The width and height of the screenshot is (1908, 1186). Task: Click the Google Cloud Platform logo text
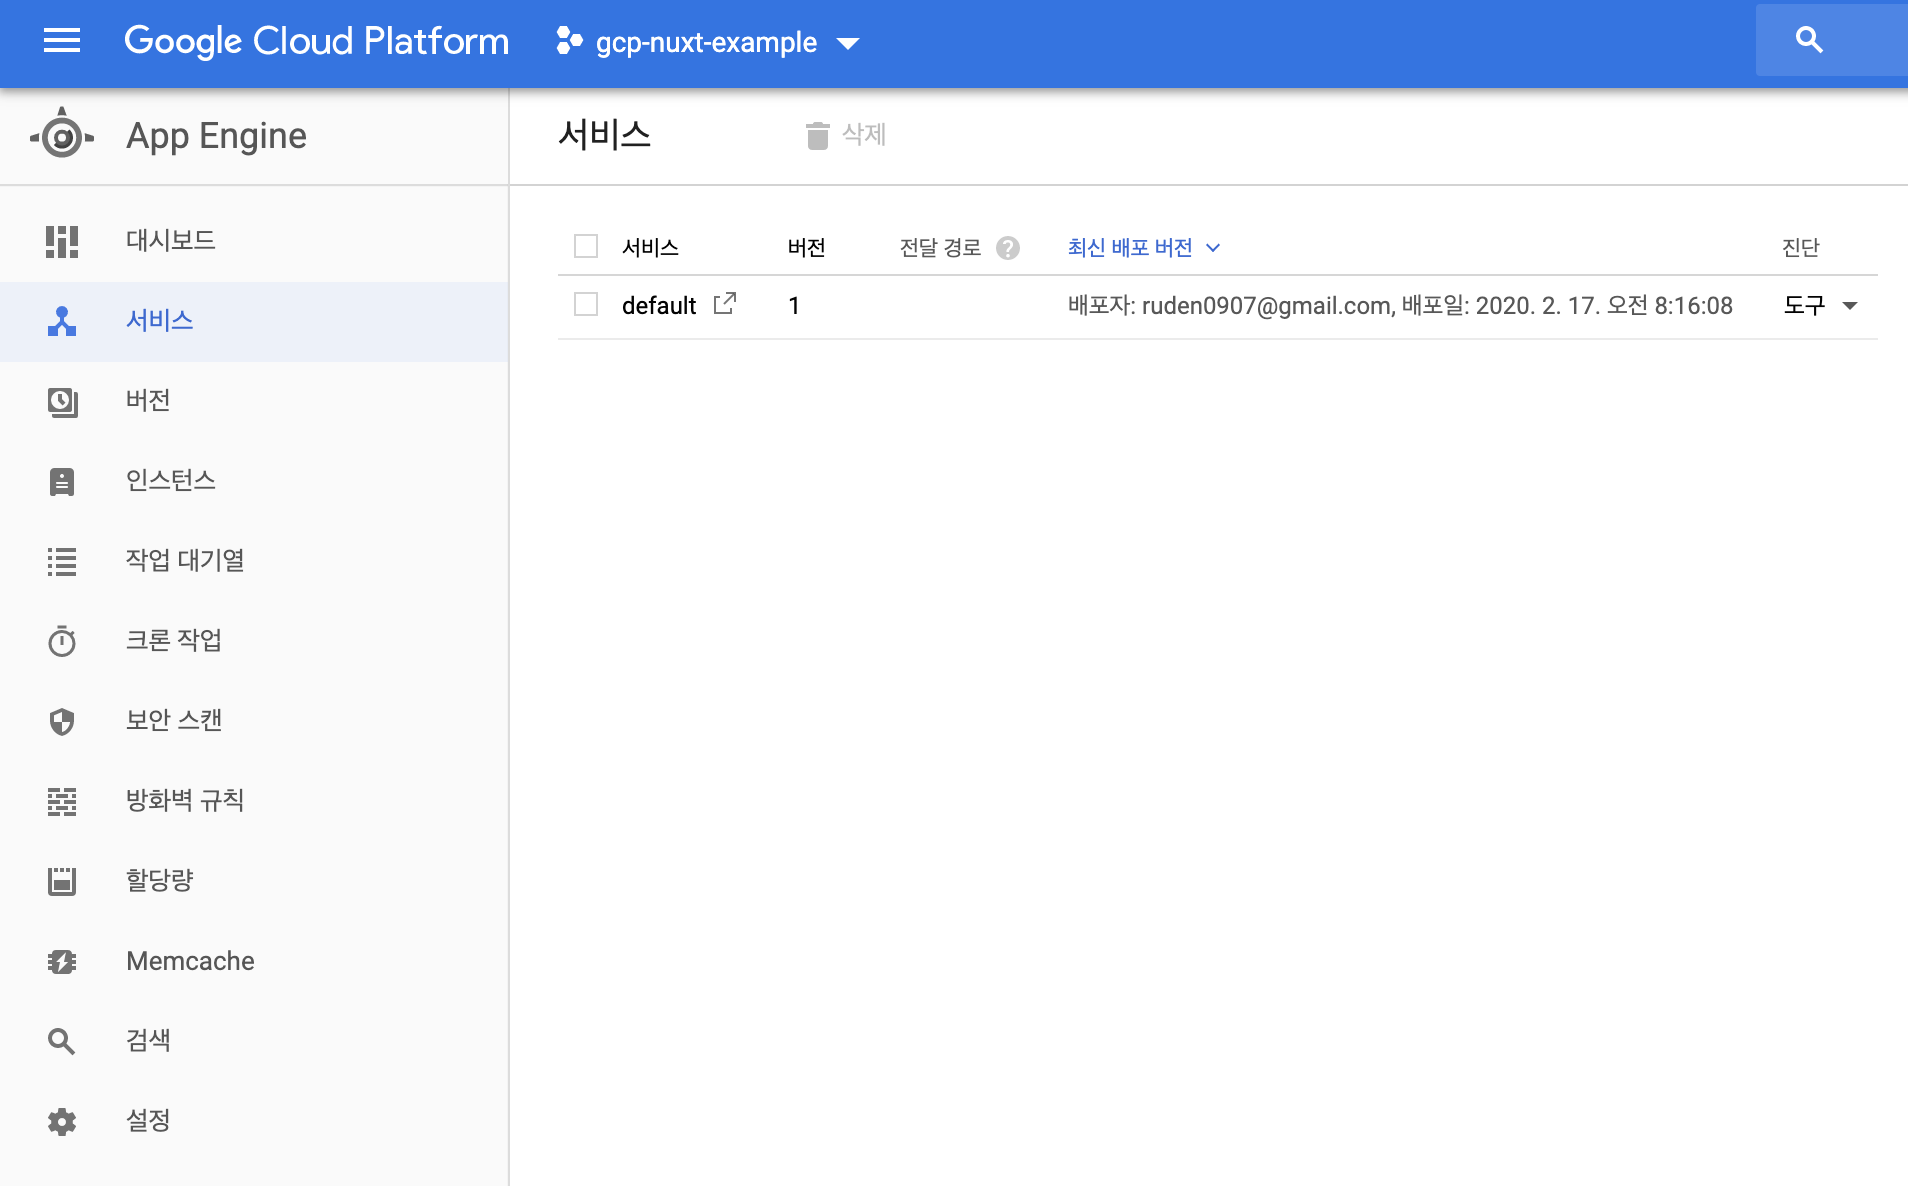(x=316, y=41)
